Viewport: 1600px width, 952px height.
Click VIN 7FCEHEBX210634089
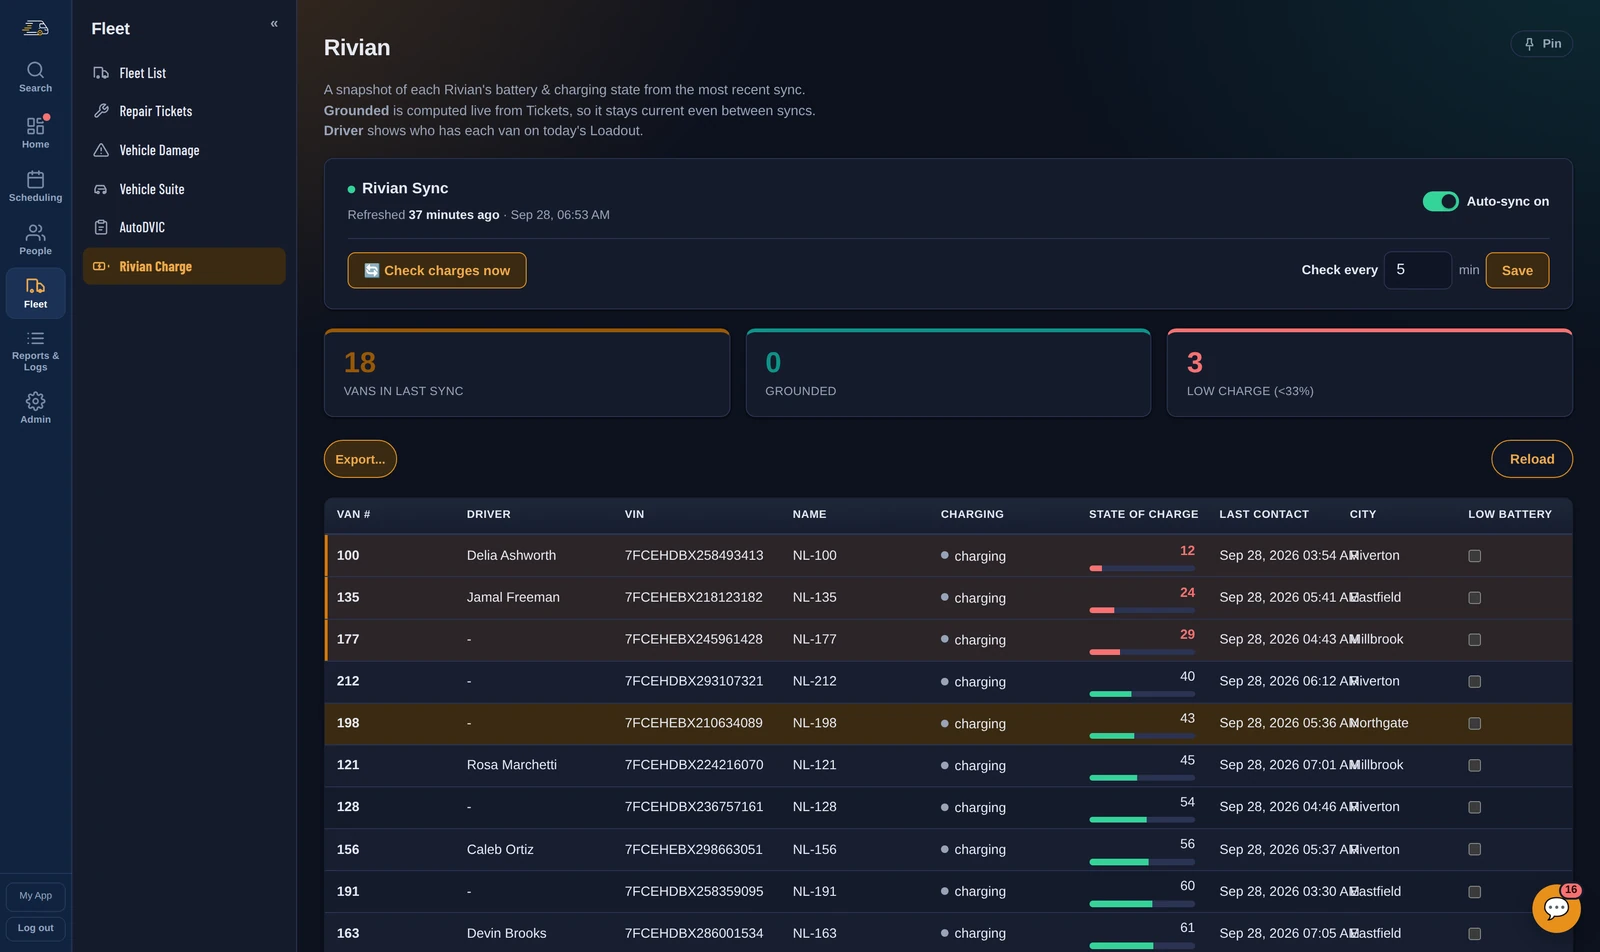693,723
